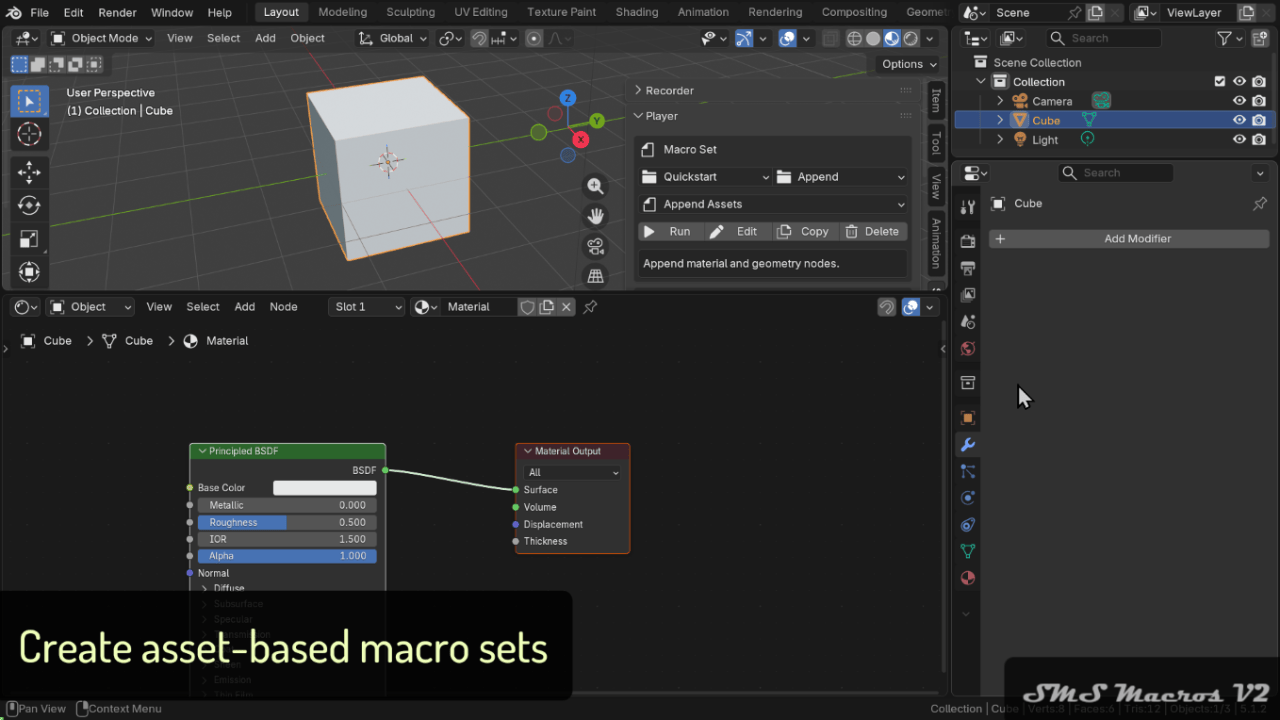Open the Render menu

pyautogui.click(x=117, y=12)
